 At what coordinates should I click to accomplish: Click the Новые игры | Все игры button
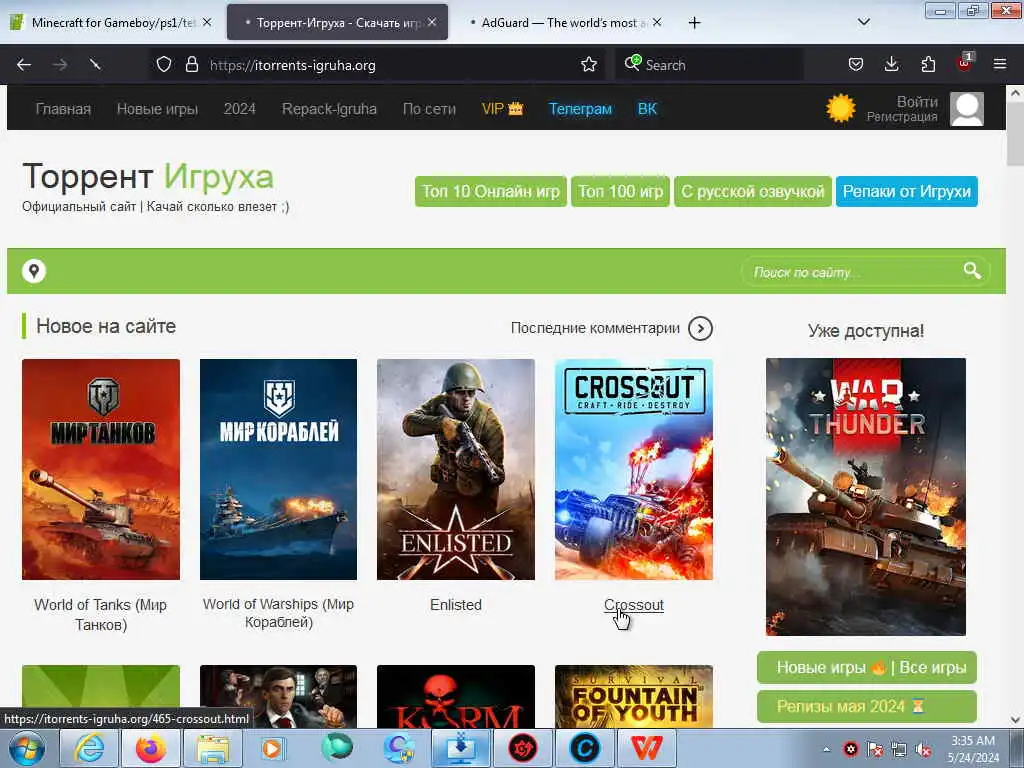tap(867, 667)
